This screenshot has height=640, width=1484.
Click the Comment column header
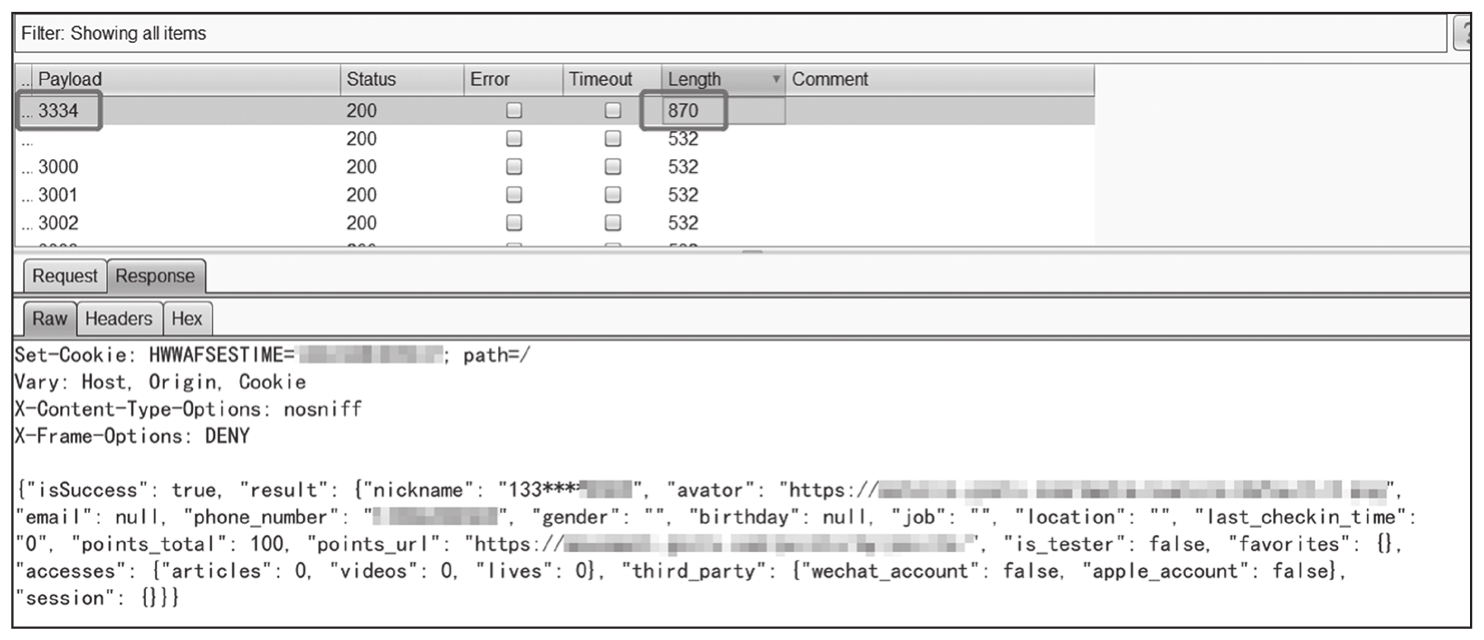(x=940, y=80)
